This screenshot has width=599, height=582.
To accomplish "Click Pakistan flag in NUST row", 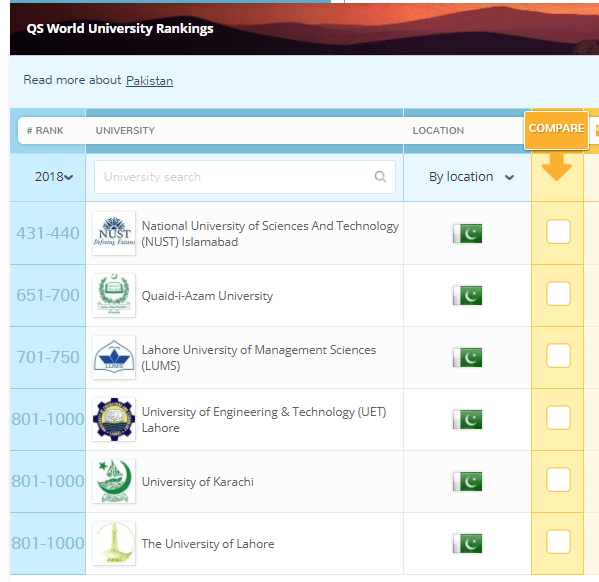I will tap(467, 233).
